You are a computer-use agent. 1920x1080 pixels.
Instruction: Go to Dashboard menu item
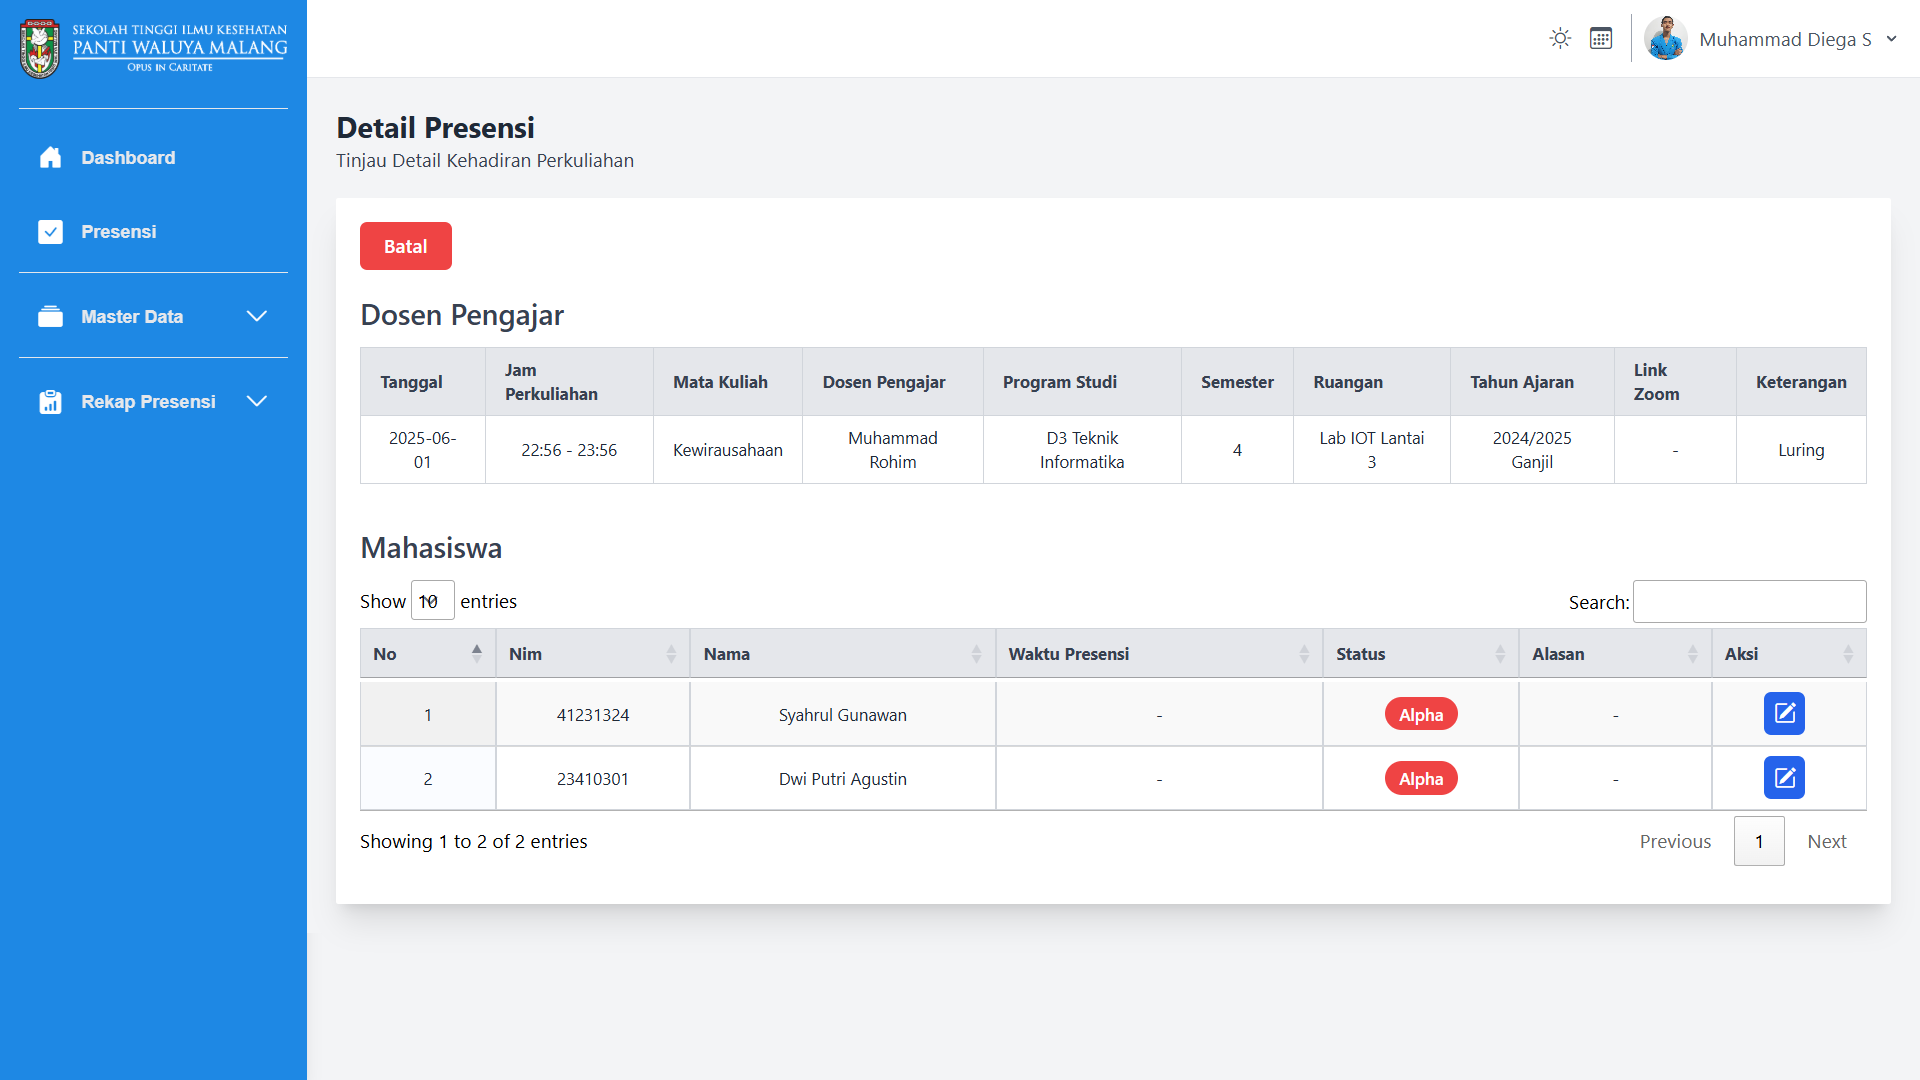point(128,158)
